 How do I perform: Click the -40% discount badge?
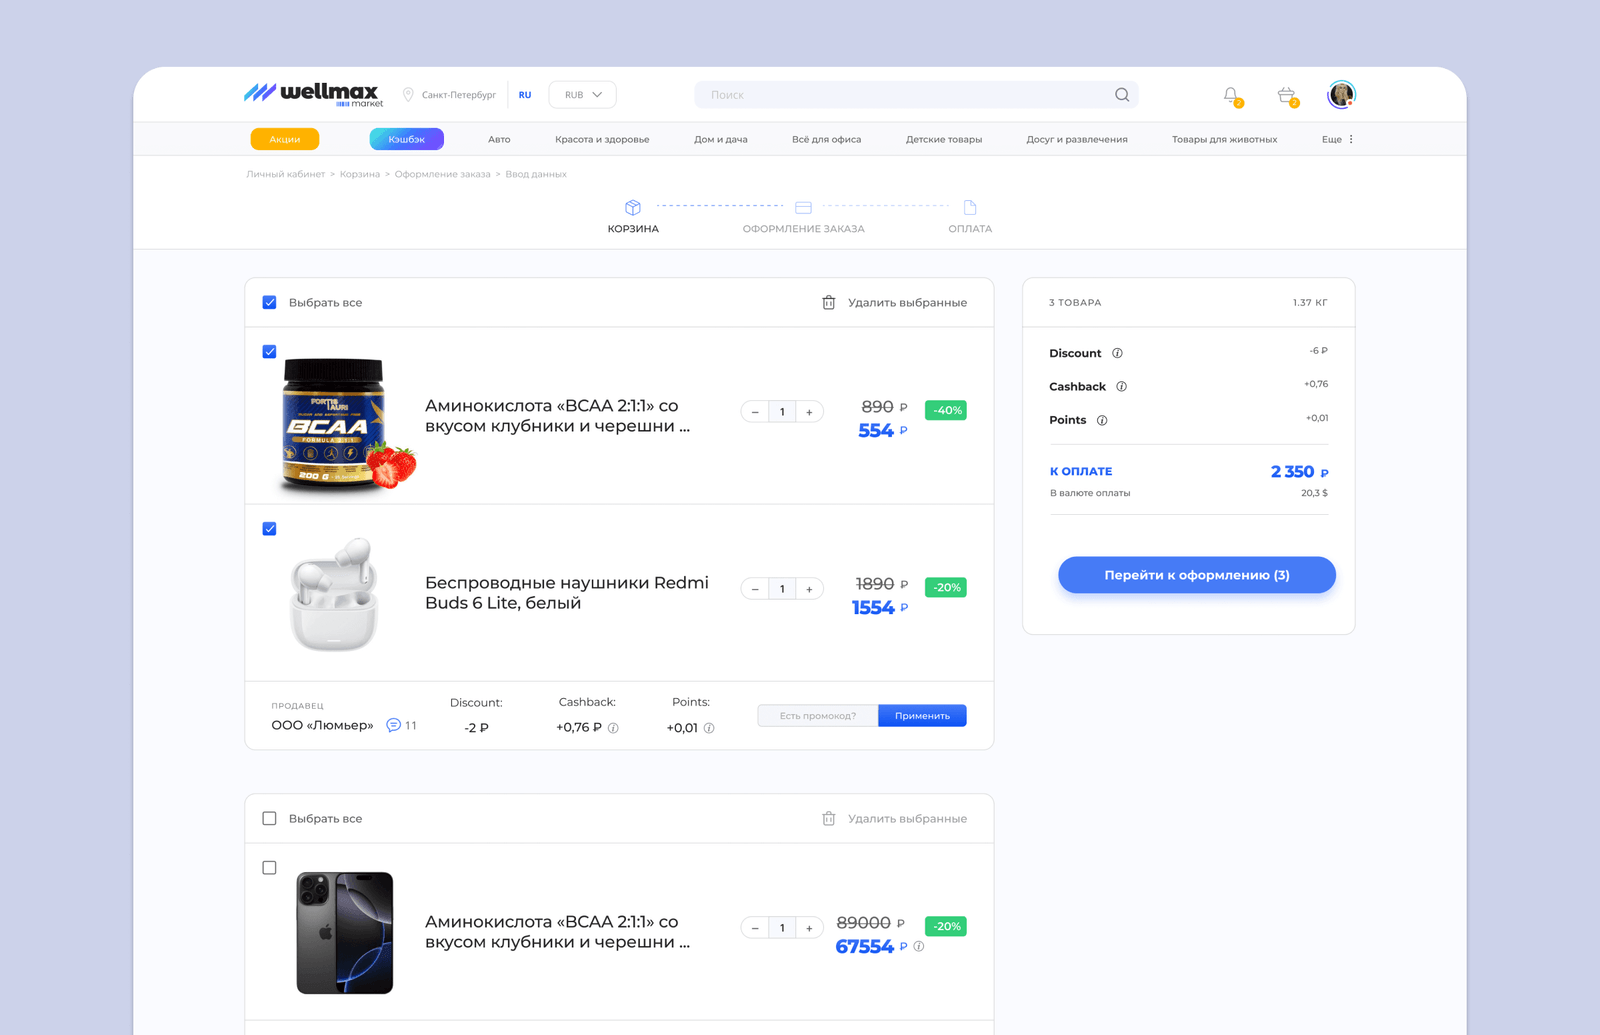click(x=946, y=410)
